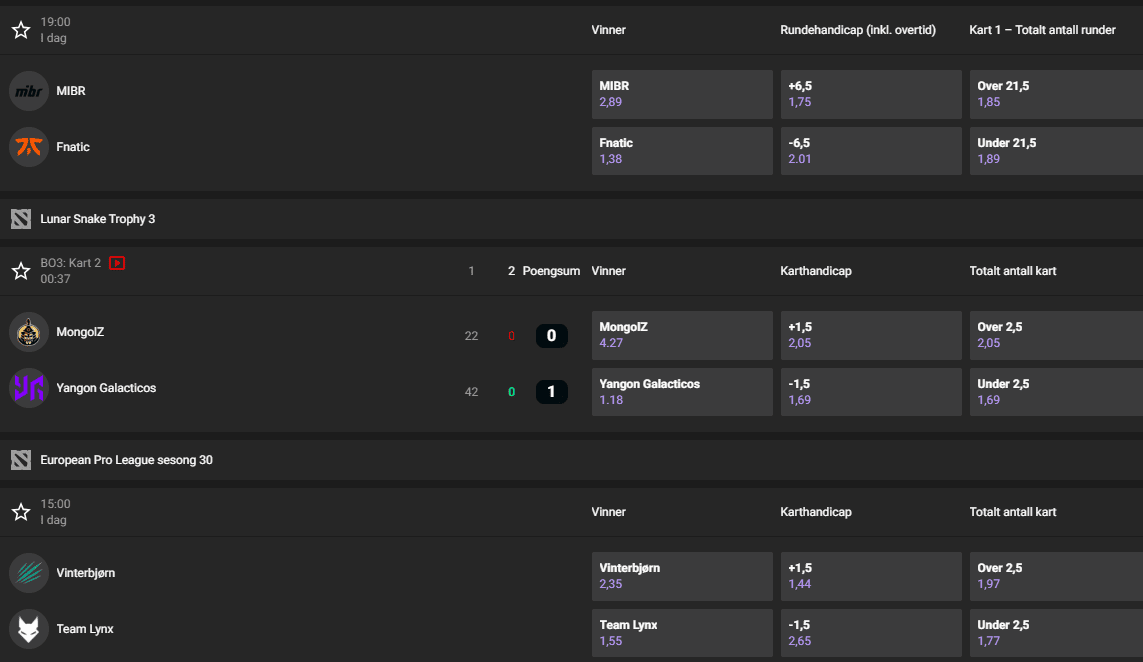Viewport: 1143px width, 662px height.
Task: Click the Dota icon beside European Pro League
Action: coord(21,460)
